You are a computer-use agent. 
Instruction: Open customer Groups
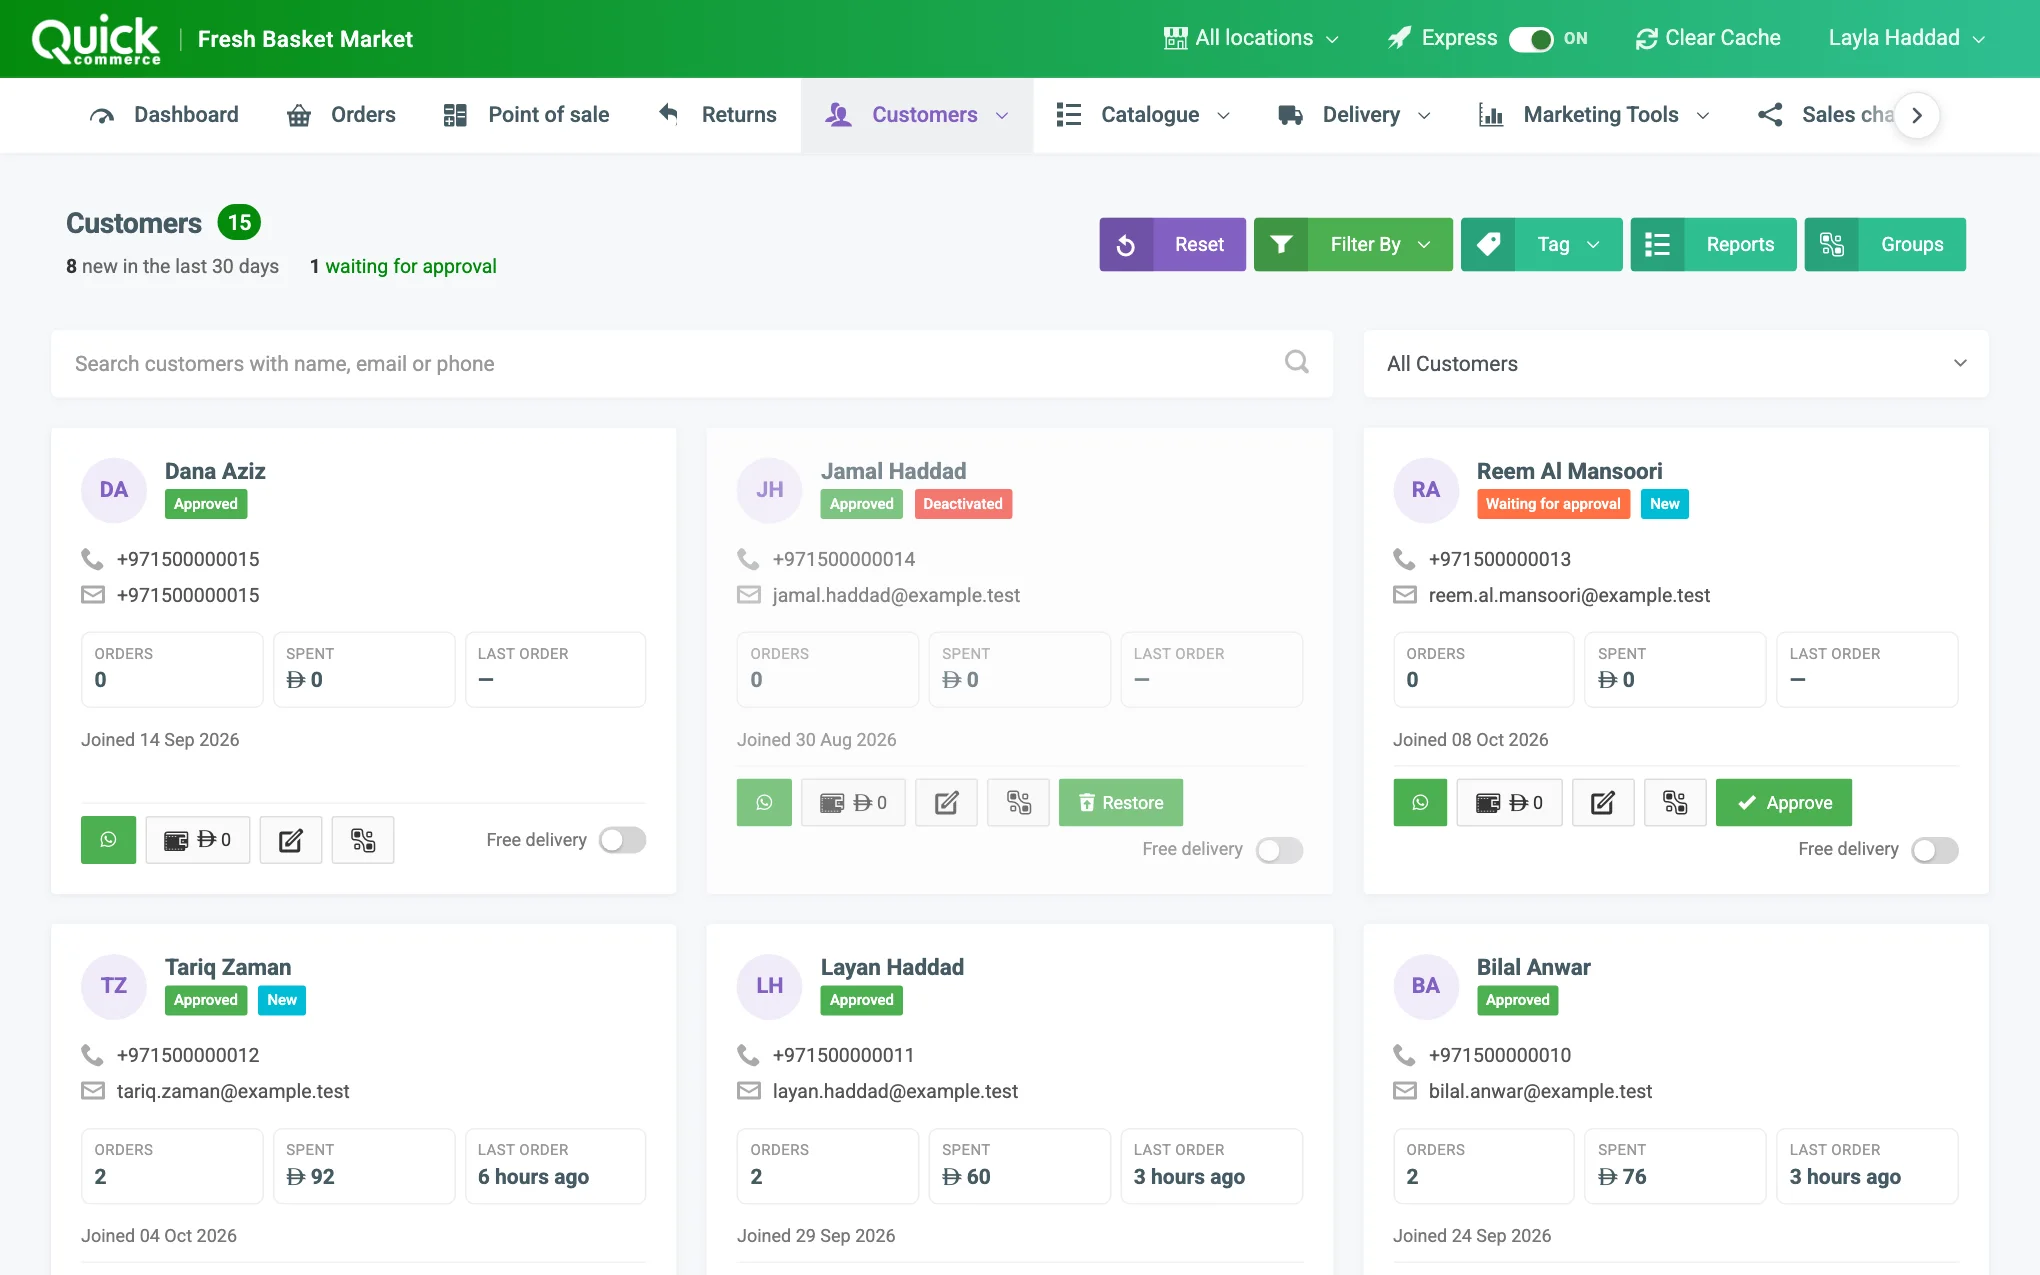[1885, 244]
